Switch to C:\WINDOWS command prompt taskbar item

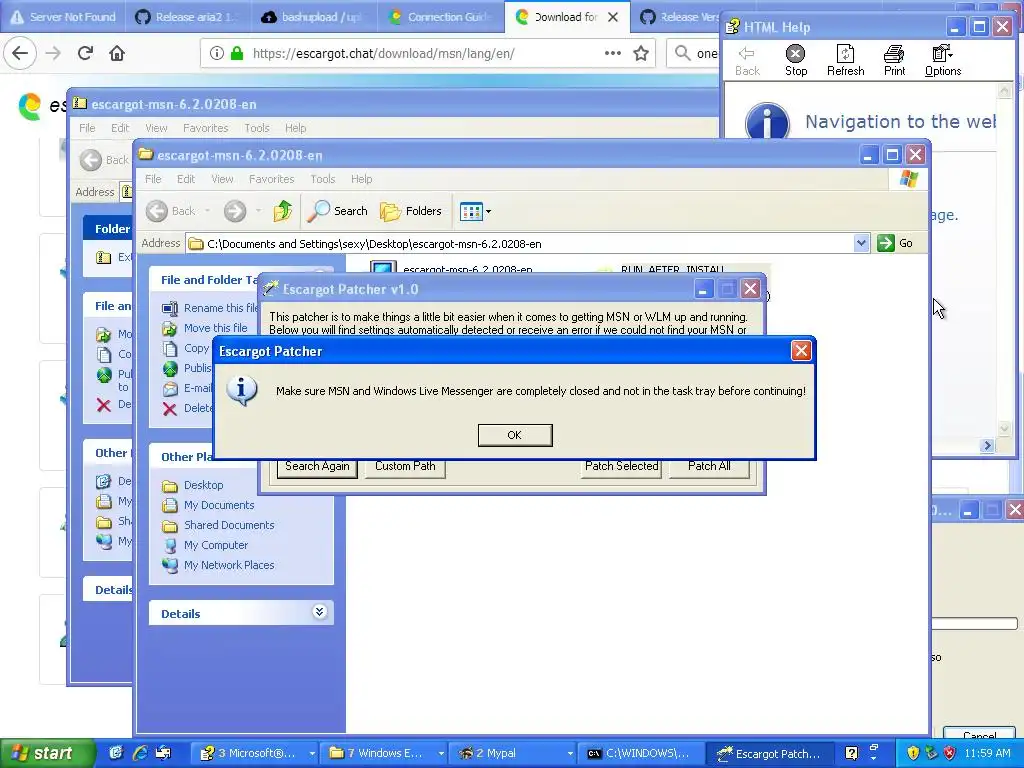pyautogui.click(x=643, y=753)
